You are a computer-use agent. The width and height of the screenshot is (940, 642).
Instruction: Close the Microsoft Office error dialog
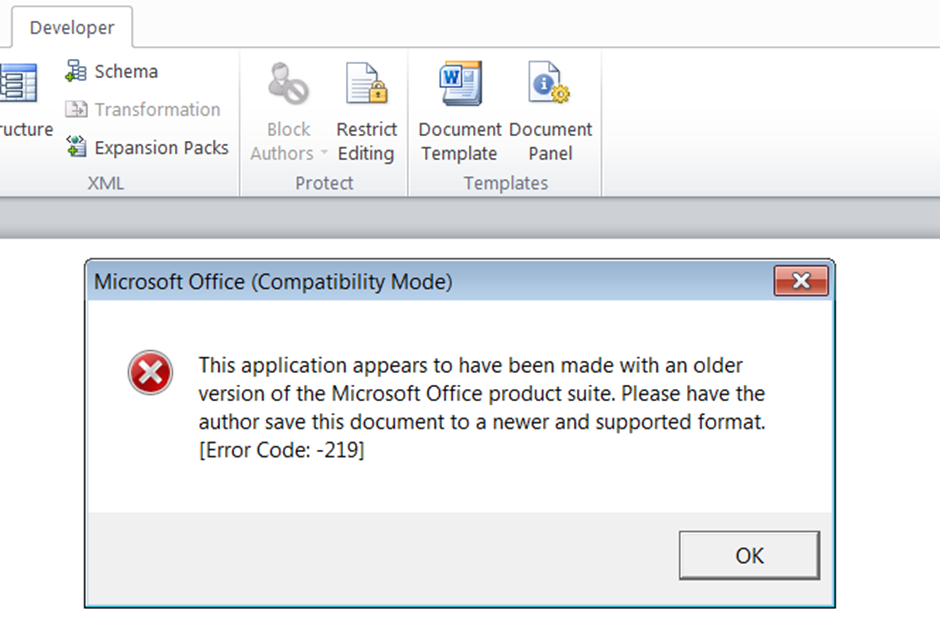click(x=801, y=282)
